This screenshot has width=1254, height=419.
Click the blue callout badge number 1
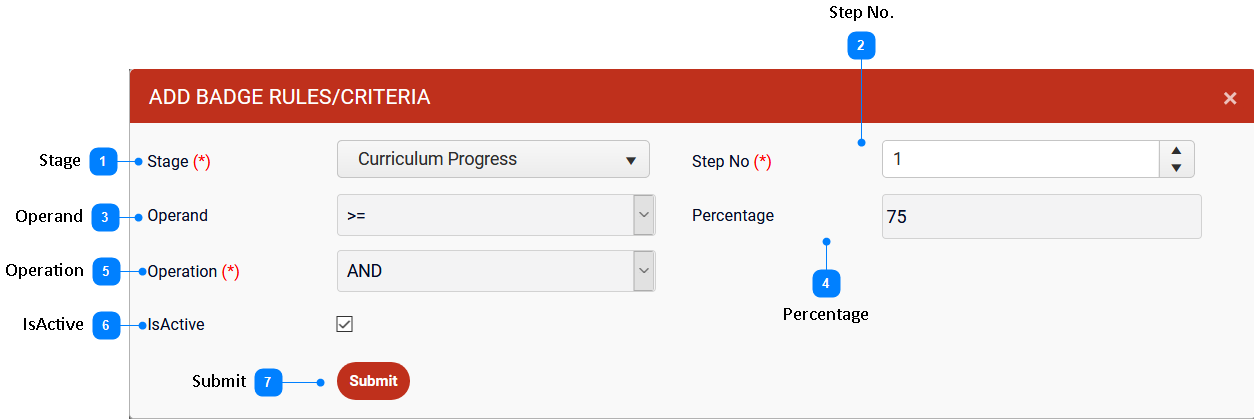pyautogui.click(x=104, y=161)
